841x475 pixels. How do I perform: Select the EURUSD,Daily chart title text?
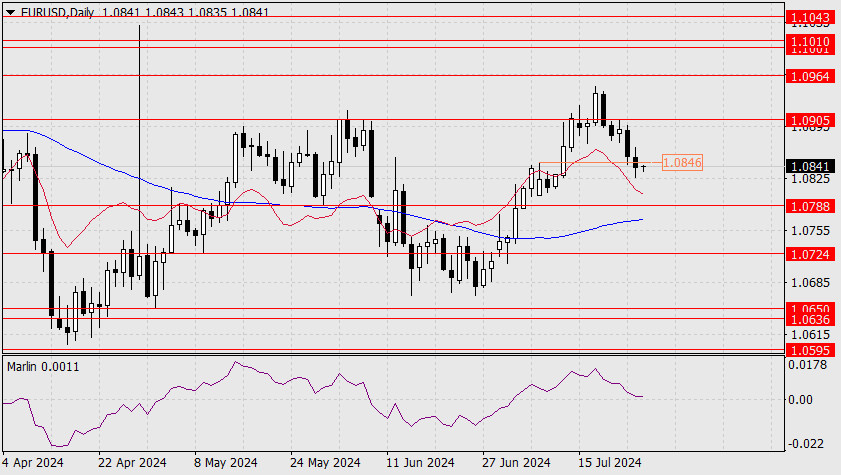(x=57, y=12)
